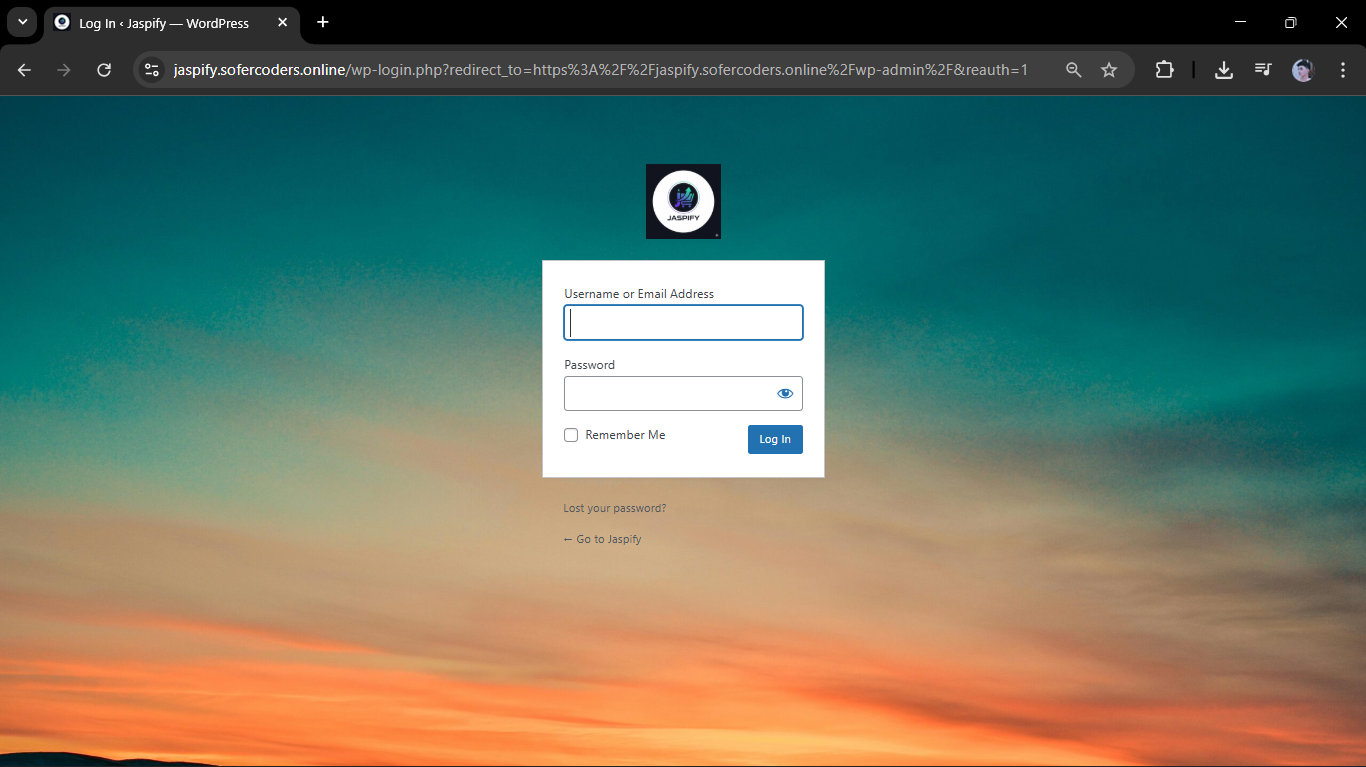
Task: Click the Chrome profile avatar icon
Action: pos(1302,70)
